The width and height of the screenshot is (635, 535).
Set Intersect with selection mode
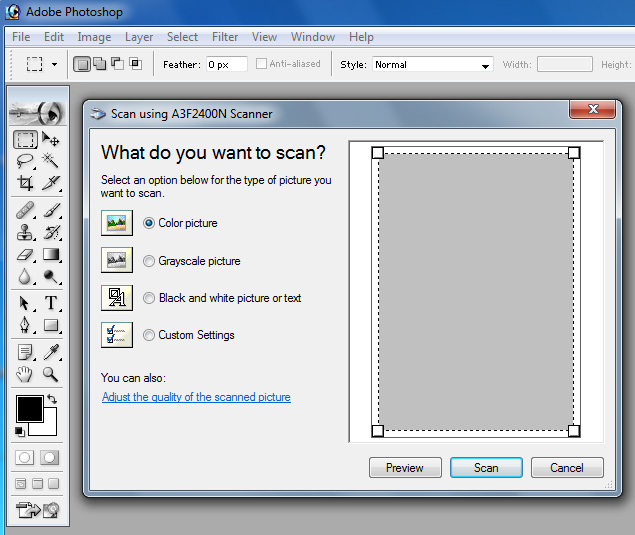135,64
